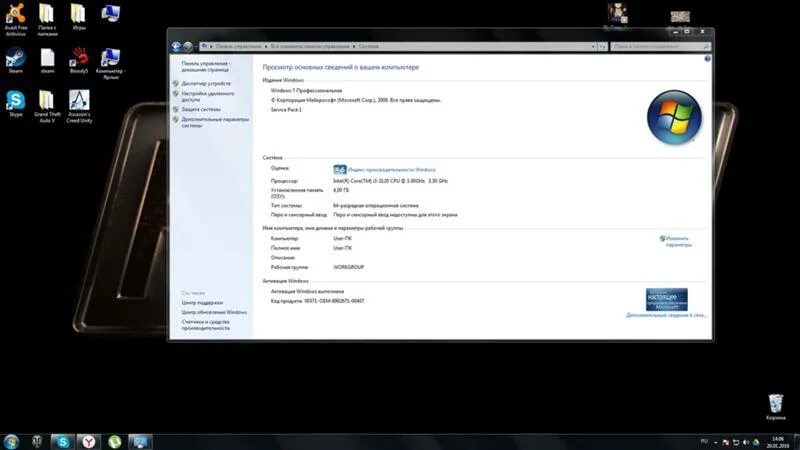Select the blank 'steam' file icon

[x=47, y=60]
